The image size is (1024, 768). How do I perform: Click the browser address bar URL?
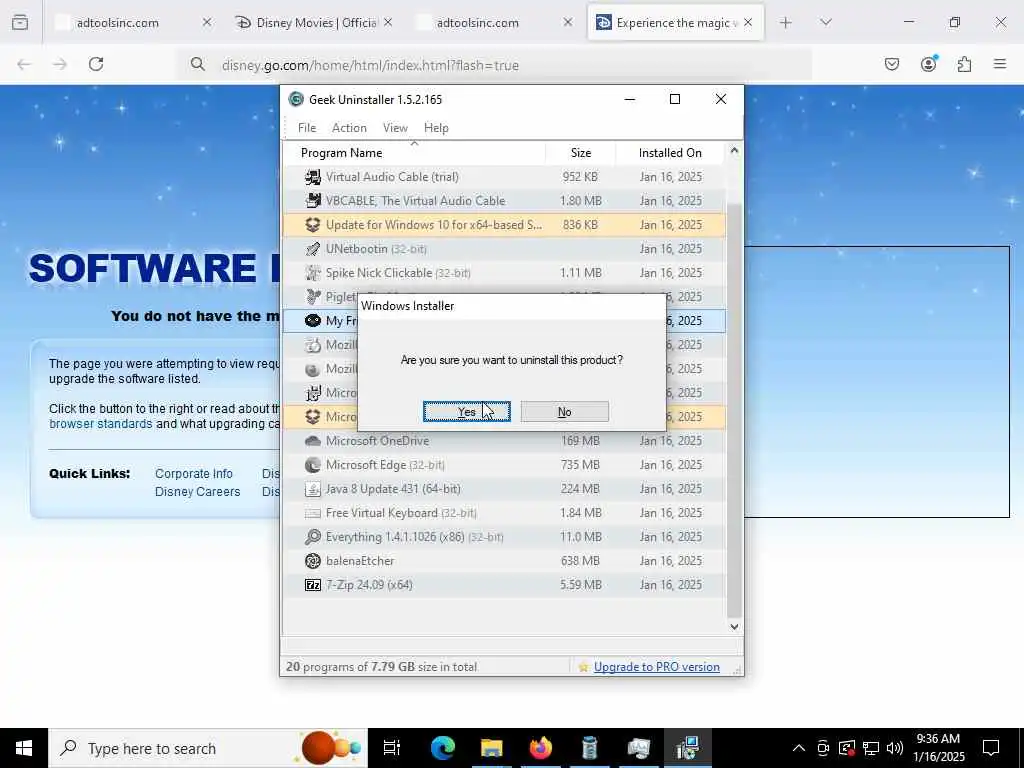click(x=370, y=65)
